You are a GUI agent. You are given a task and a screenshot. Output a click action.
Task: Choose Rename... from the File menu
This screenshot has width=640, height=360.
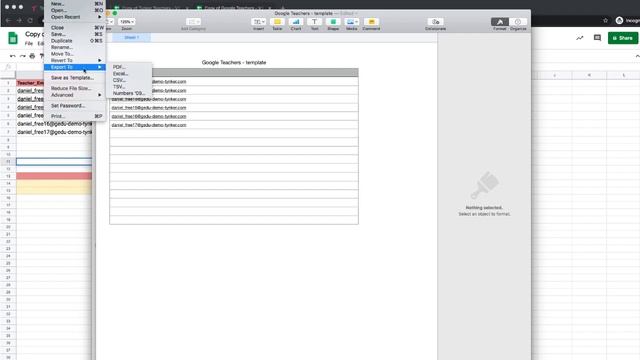pos(75,47)
